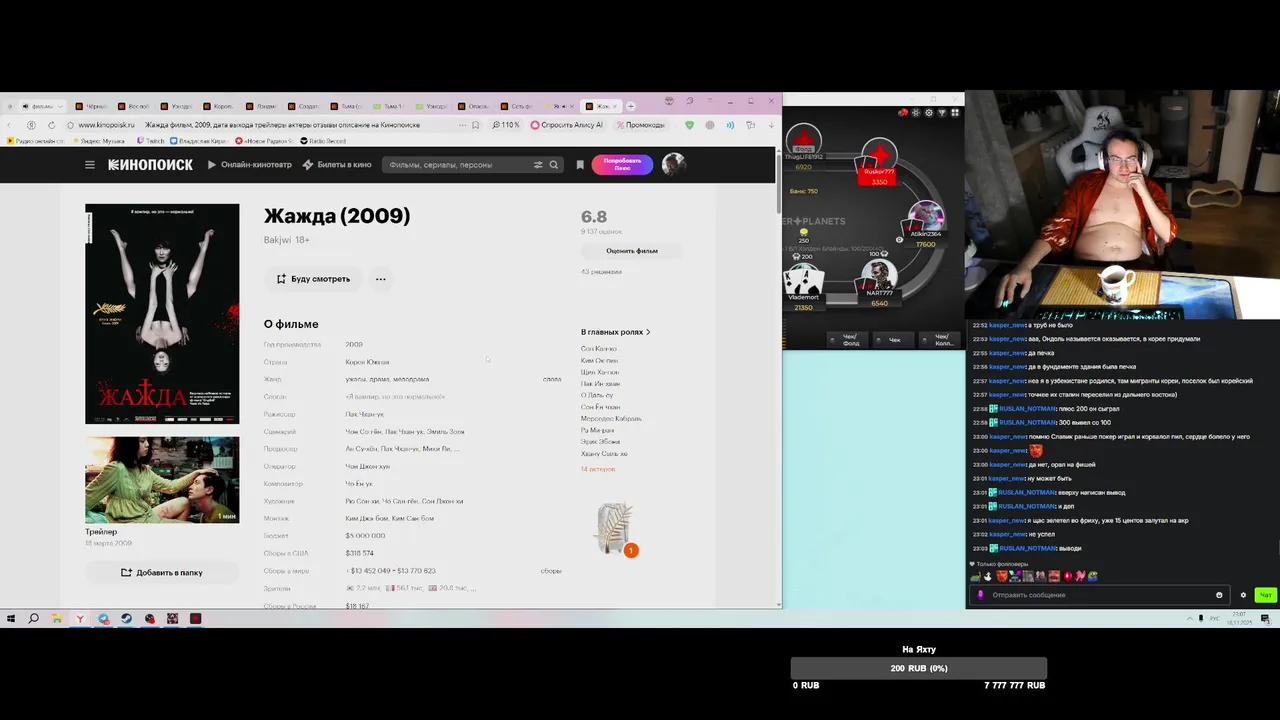Click the Жажда movie poster
Screen dimensions: 1280x720
point(162,314)
